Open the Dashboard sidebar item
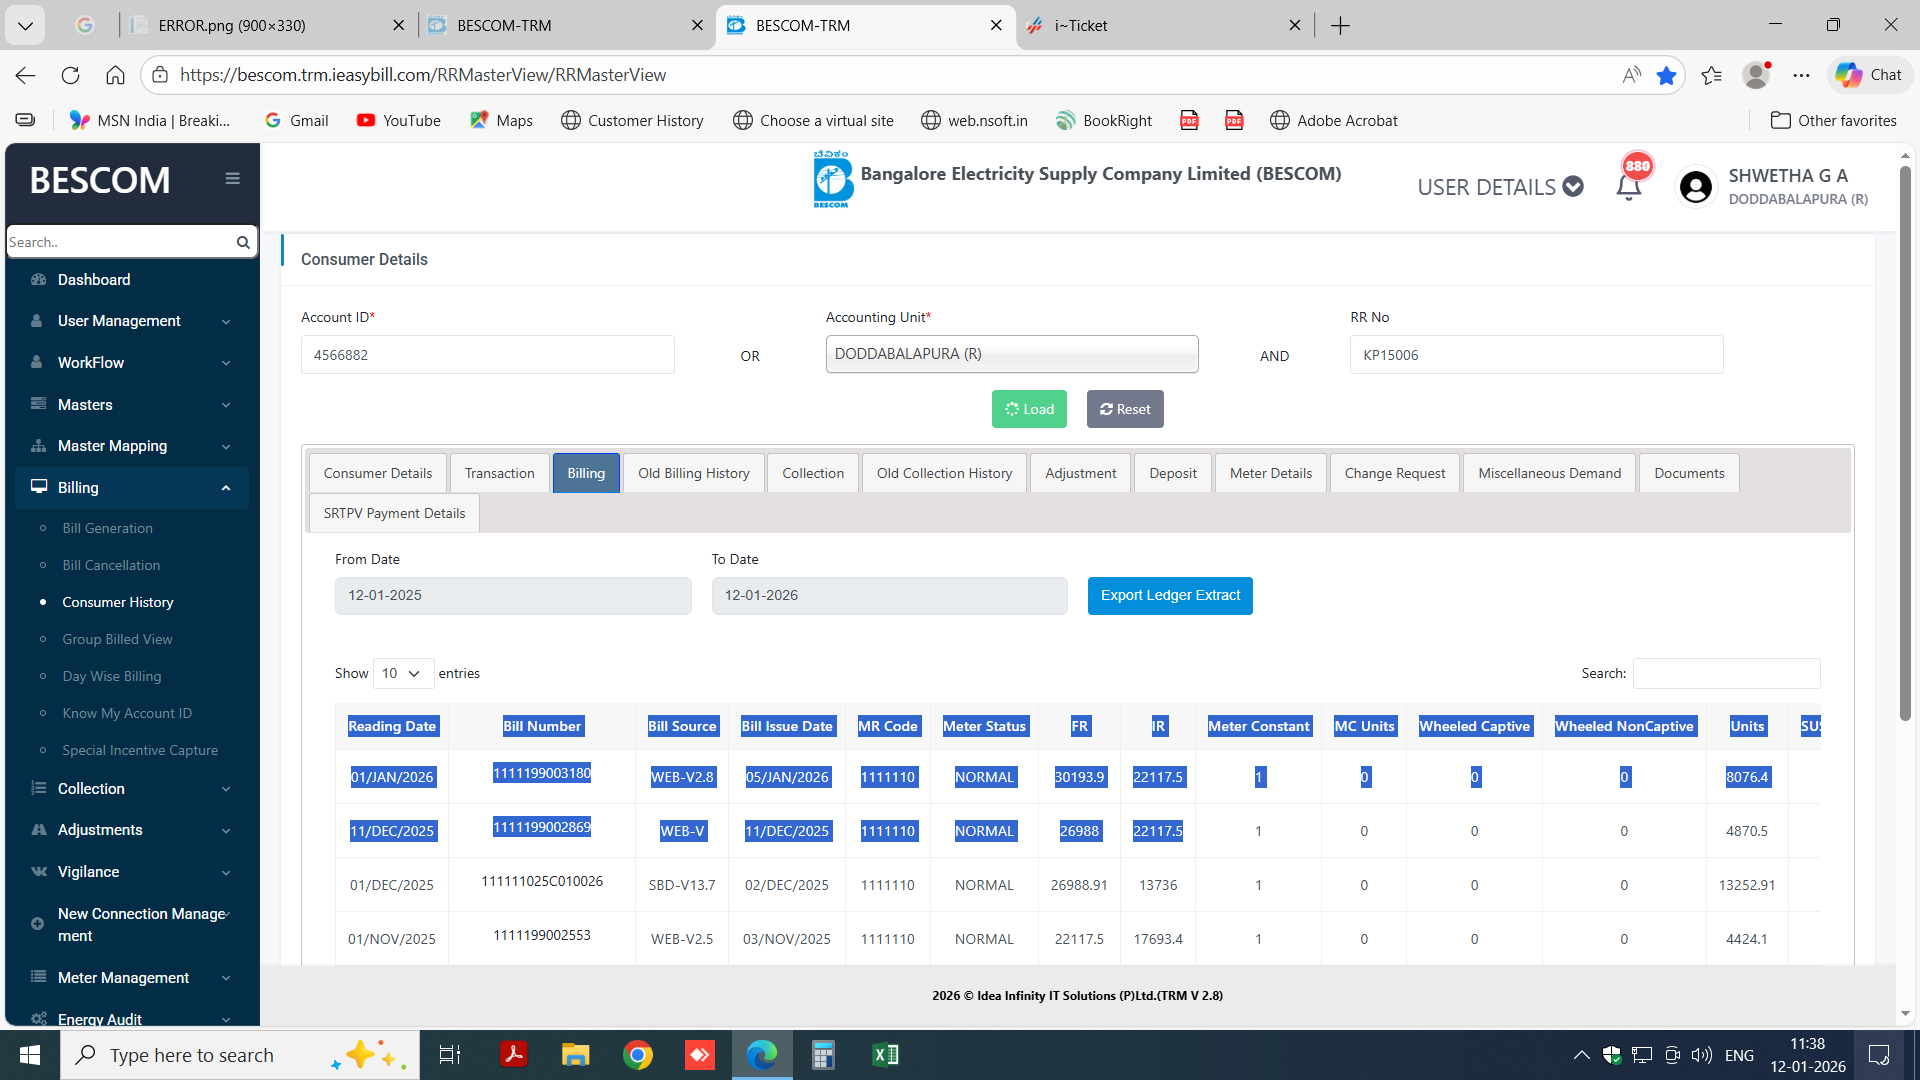The width and height of the screenshot is (1920, 1080). (94, 280)
